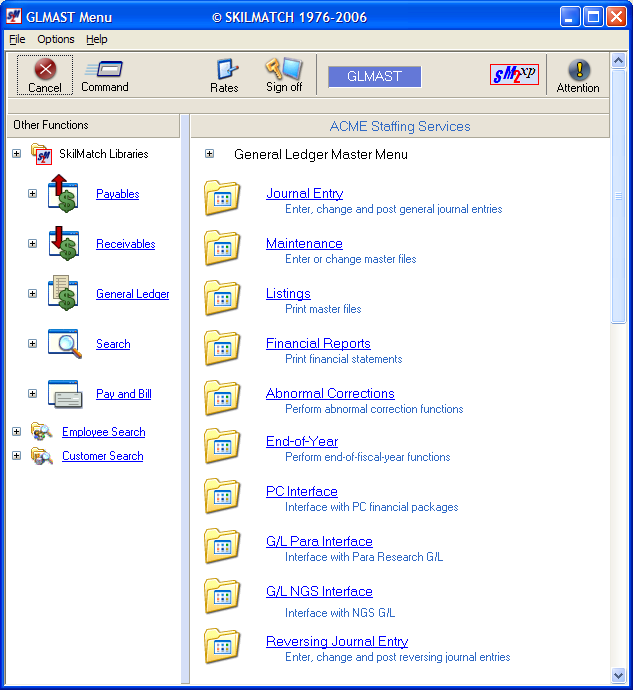Click the General Ledger sidebar link
633x690 pixels.
132,294
